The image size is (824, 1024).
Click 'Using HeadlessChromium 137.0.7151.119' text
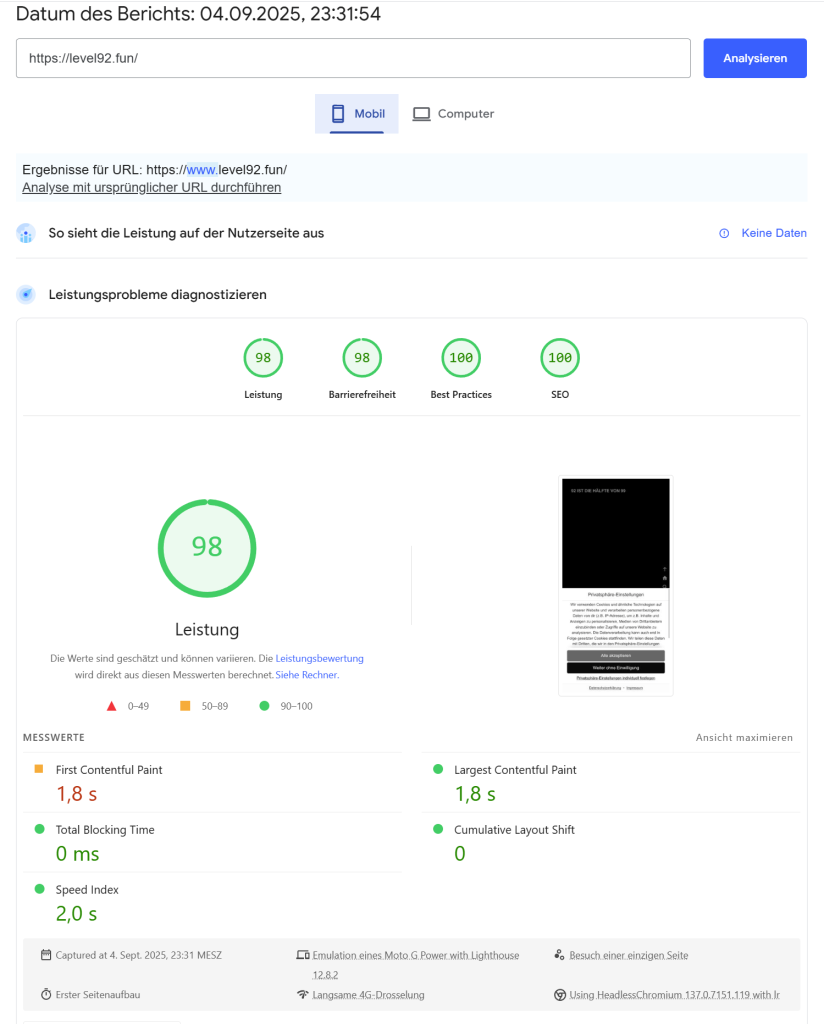click(673, 995)
